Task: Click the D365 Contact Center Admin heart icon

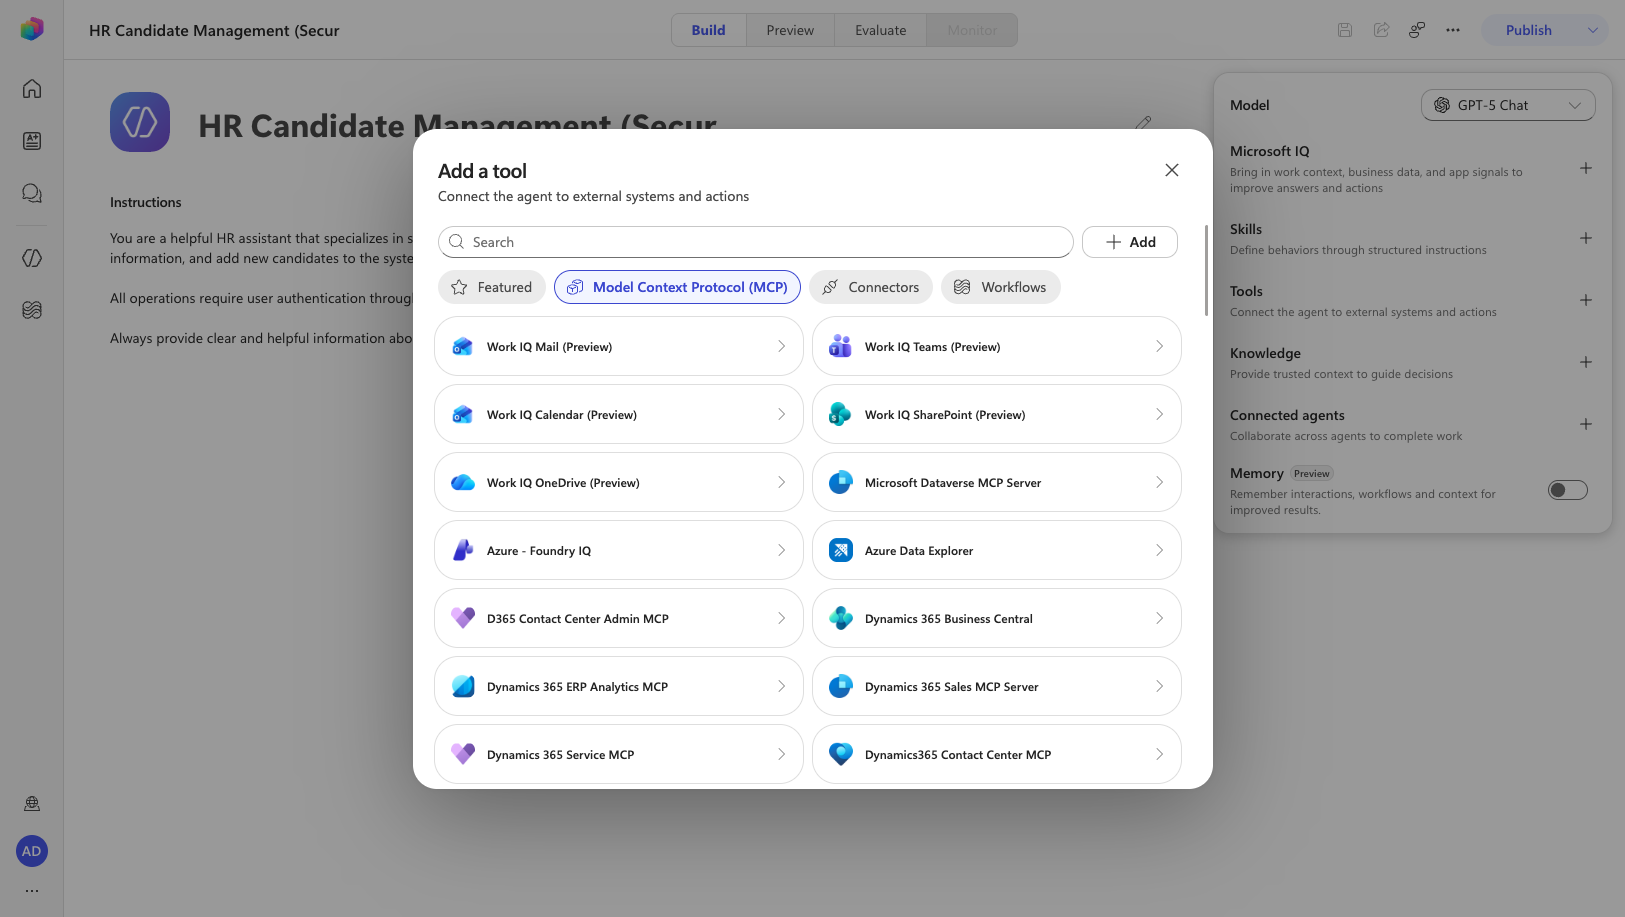Action: [x=463, y=618]
